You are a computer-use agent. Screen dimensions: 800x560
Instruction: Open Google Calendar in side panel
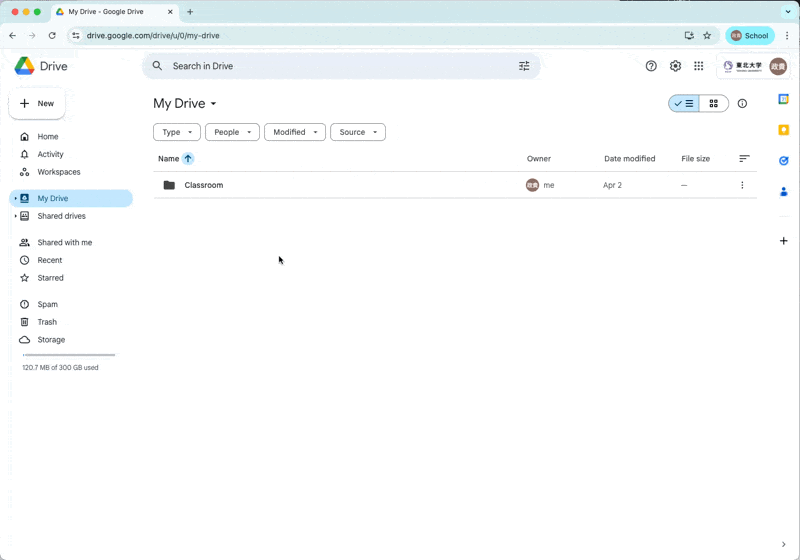tap(783, 99)
